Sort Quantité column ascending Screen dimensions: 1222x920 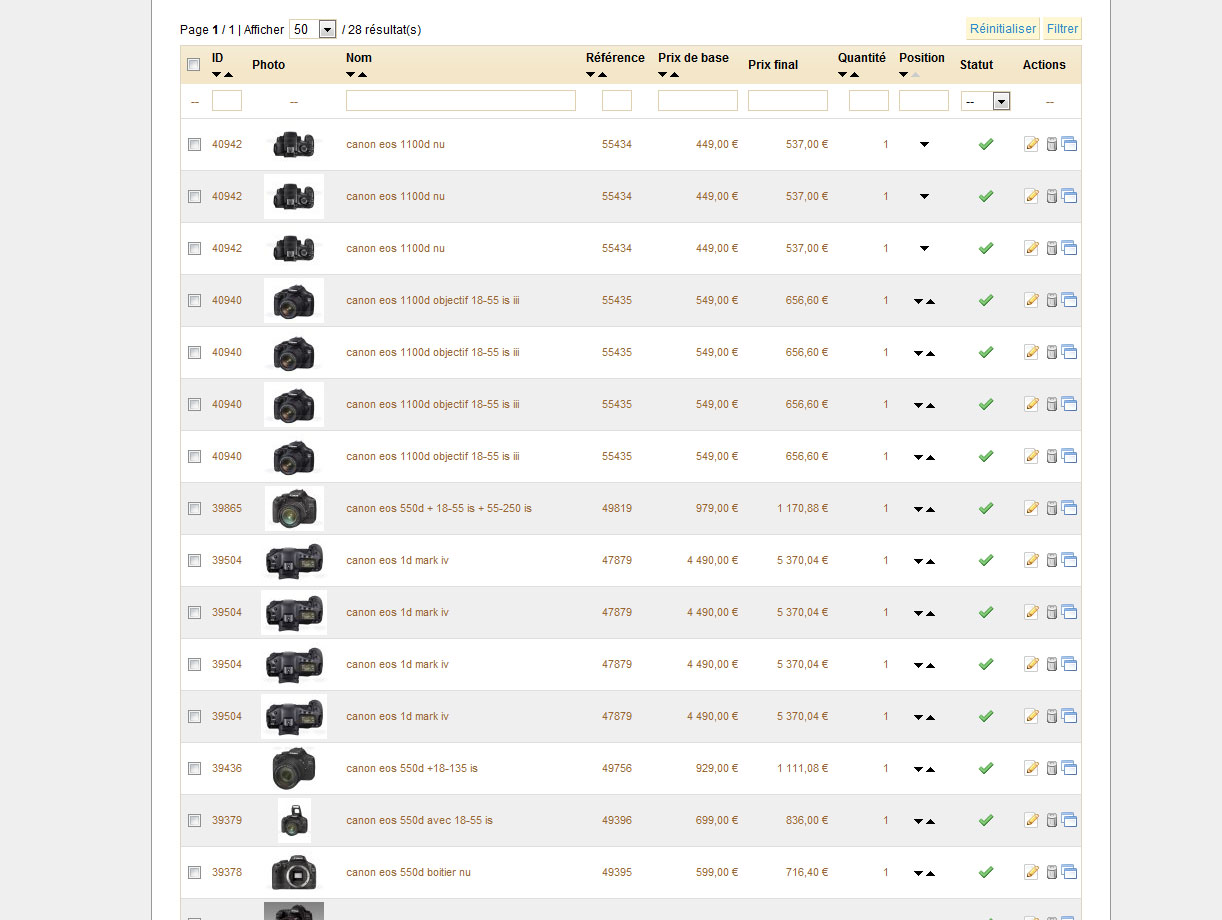coord(854,75)
